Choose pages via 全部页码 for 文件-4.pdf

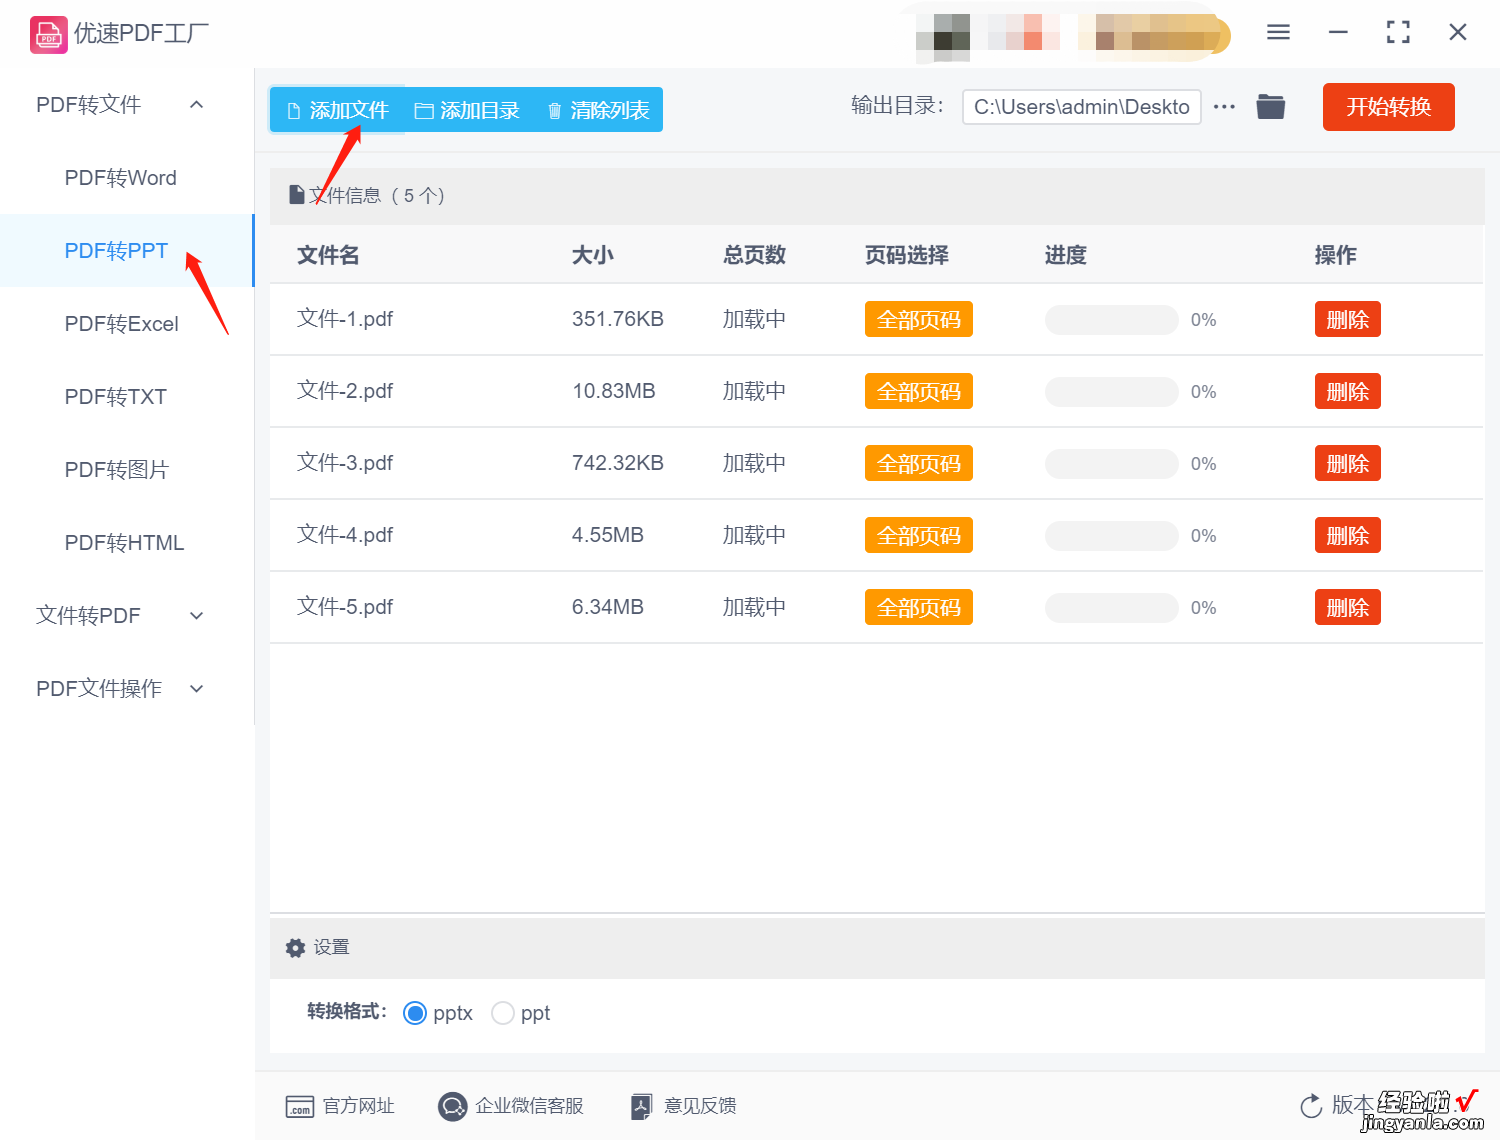(x=918, y=536)
